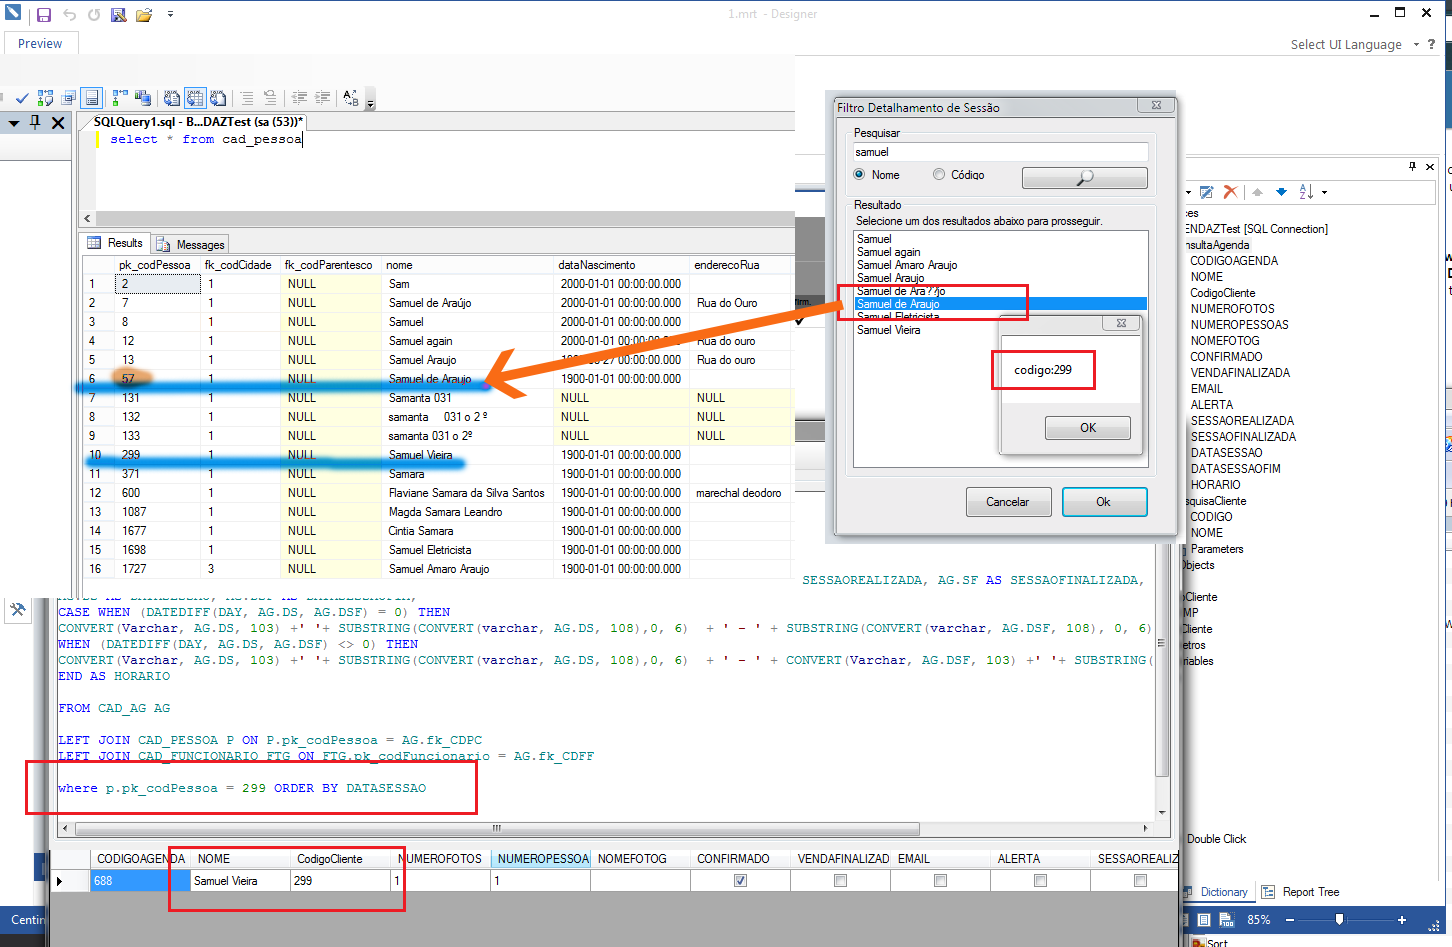The height and width of the screenshot is (947, 1452).
Task: Select the Código radio button
Action: (939, 174)
